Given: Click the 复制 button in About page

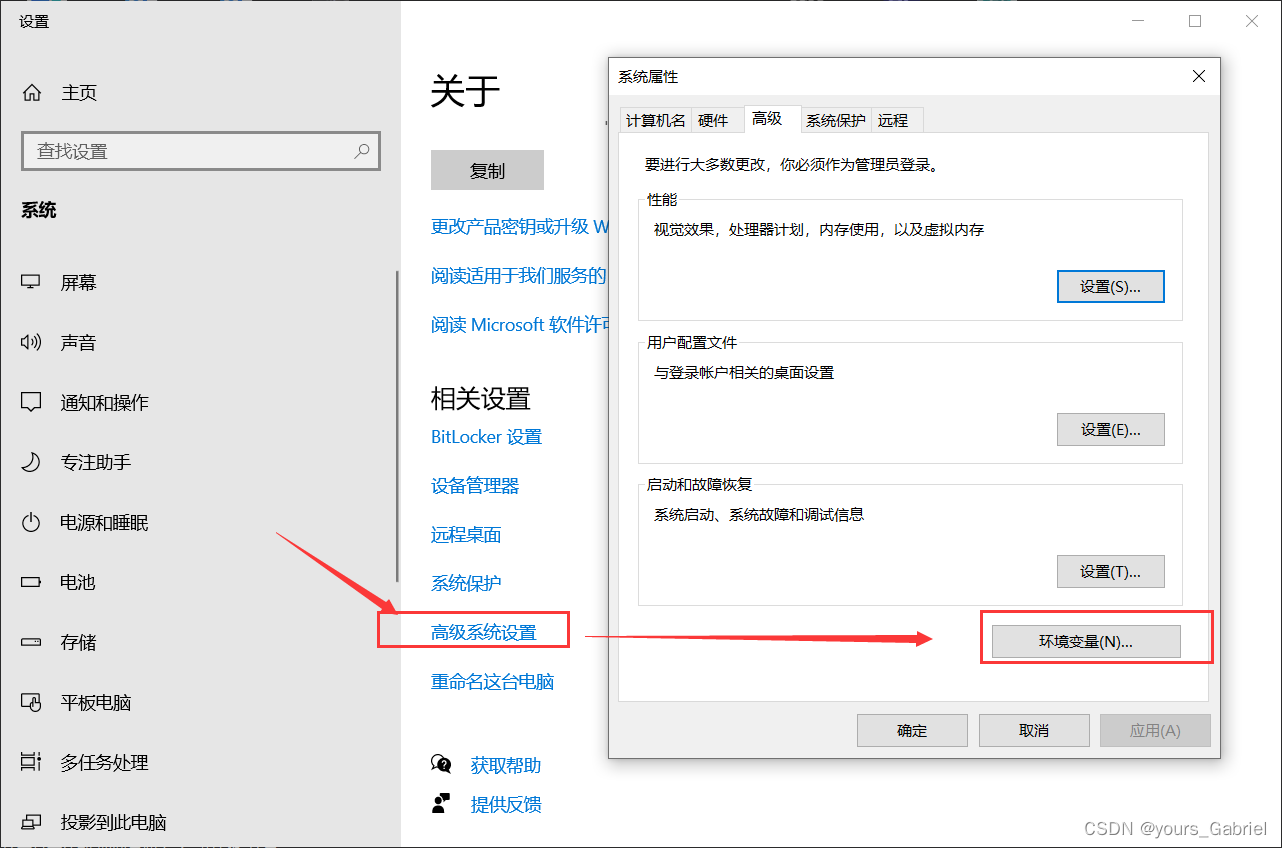Looking at the screenshot, I should tap(487, 170).
